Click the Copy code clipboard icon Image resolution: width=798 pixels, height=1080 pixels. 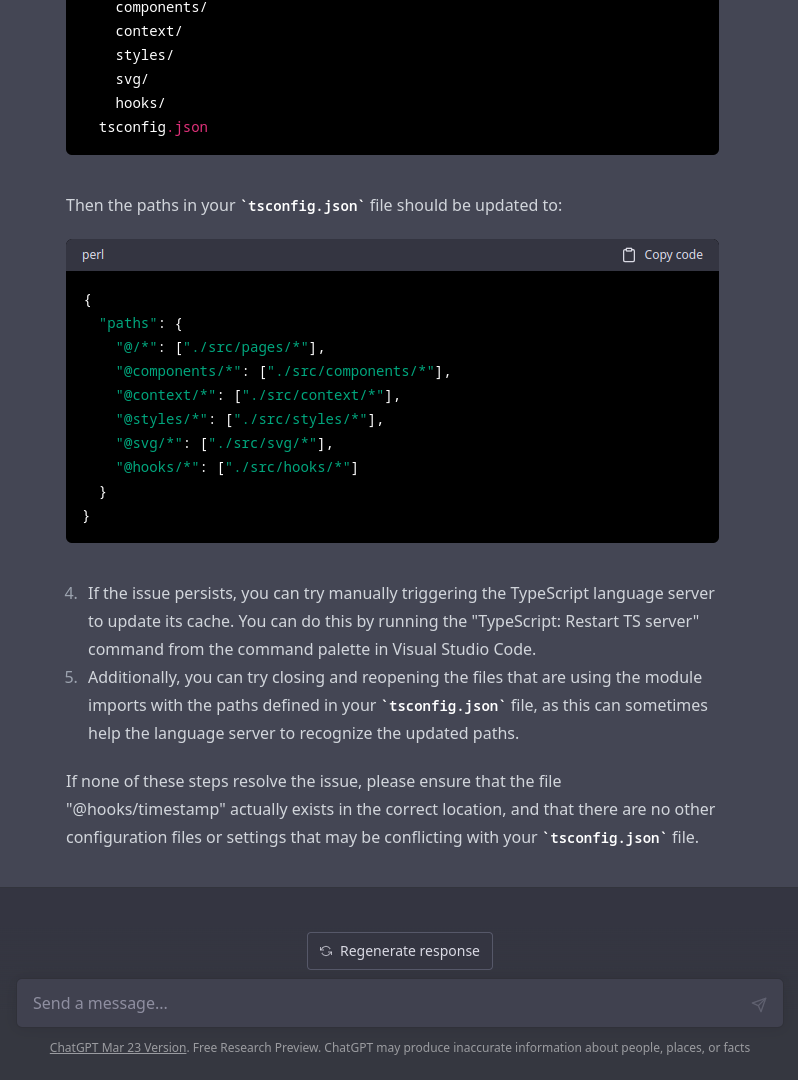629,255
